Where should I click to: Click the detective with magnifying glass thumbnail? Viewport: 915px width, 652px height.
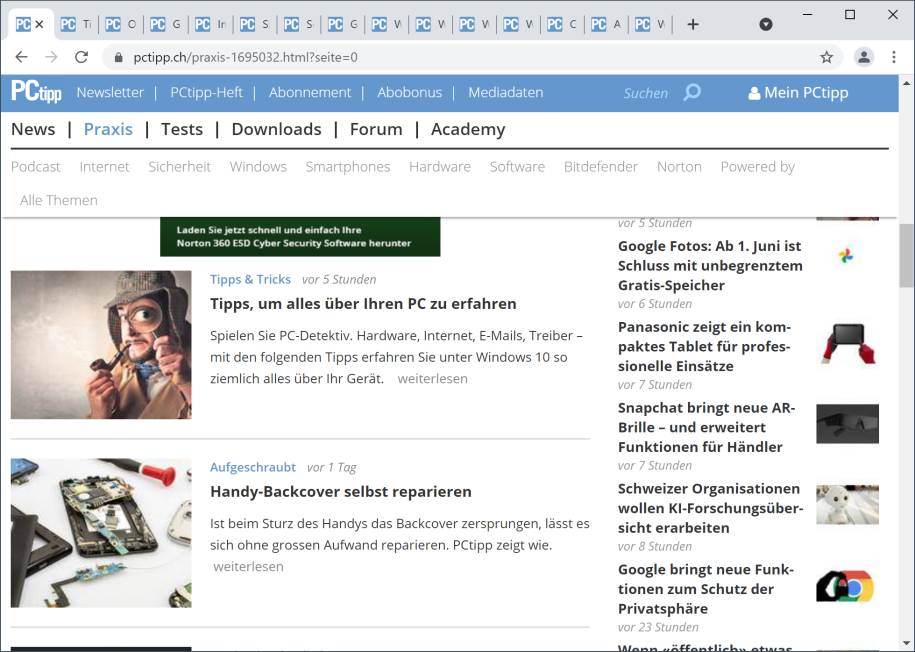pos(101,344)
